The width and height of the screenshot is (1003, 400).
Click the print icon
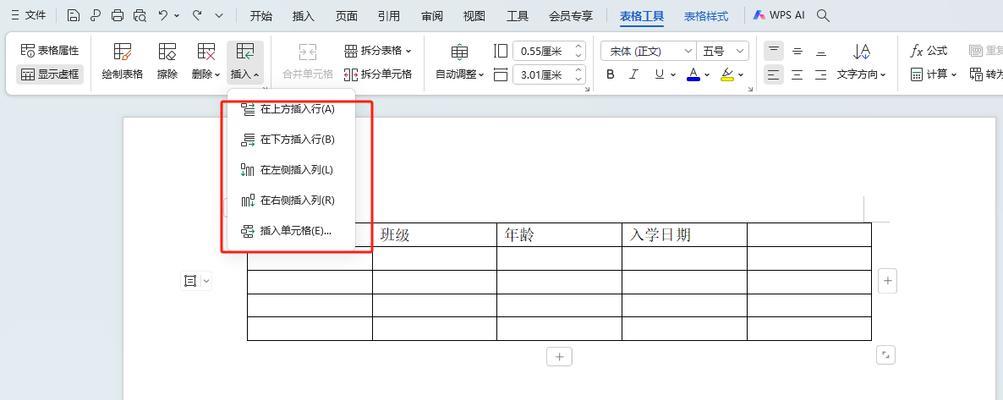pyautogui.click(x=117, y=15)
